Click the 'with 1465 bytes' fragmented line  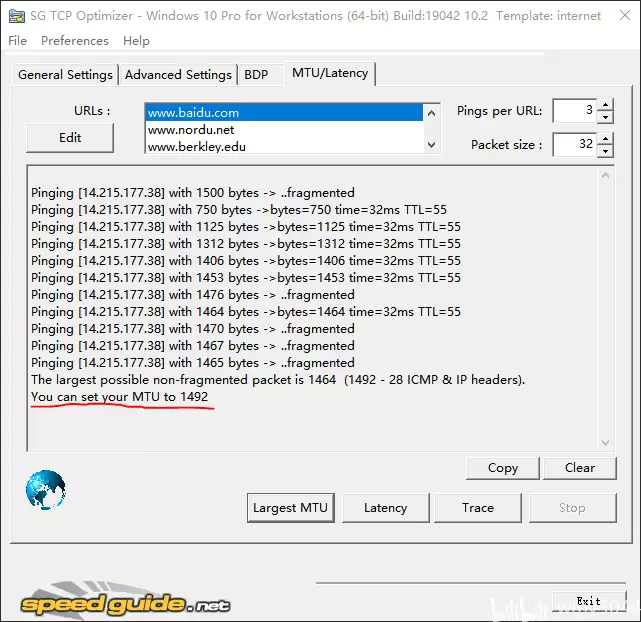pos(193,362)
